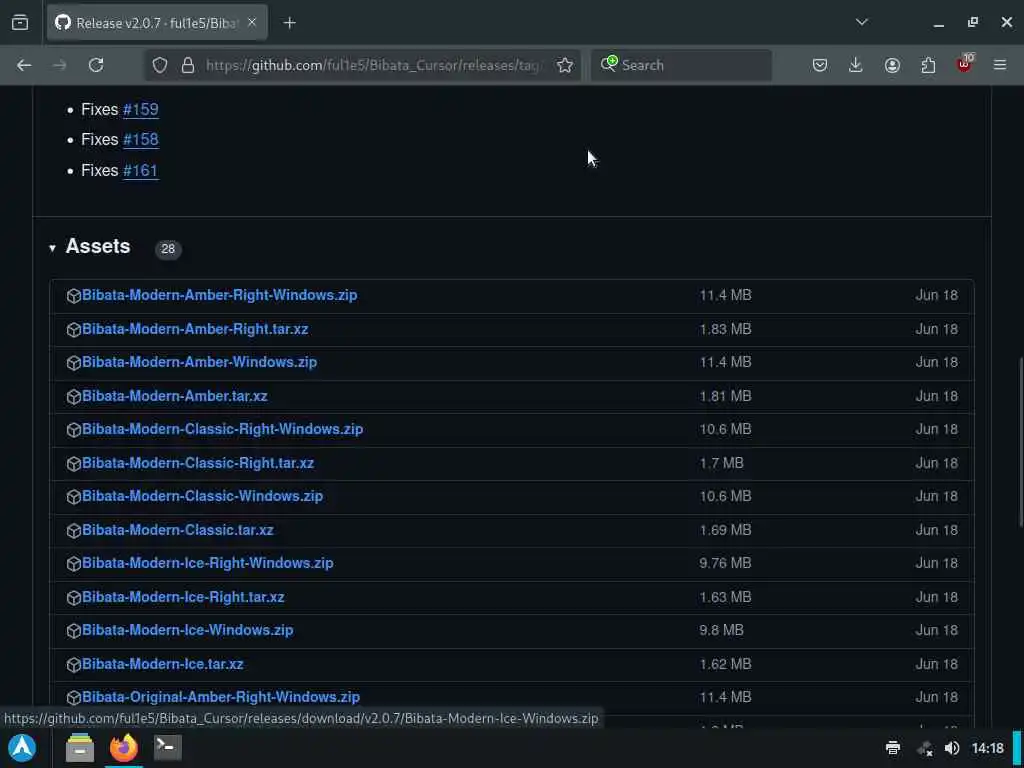The width and height of the screenshot is (1024, 768).
Task: Download Bibata-Modern-Classic.tar.xz
Action: (178, 530)
